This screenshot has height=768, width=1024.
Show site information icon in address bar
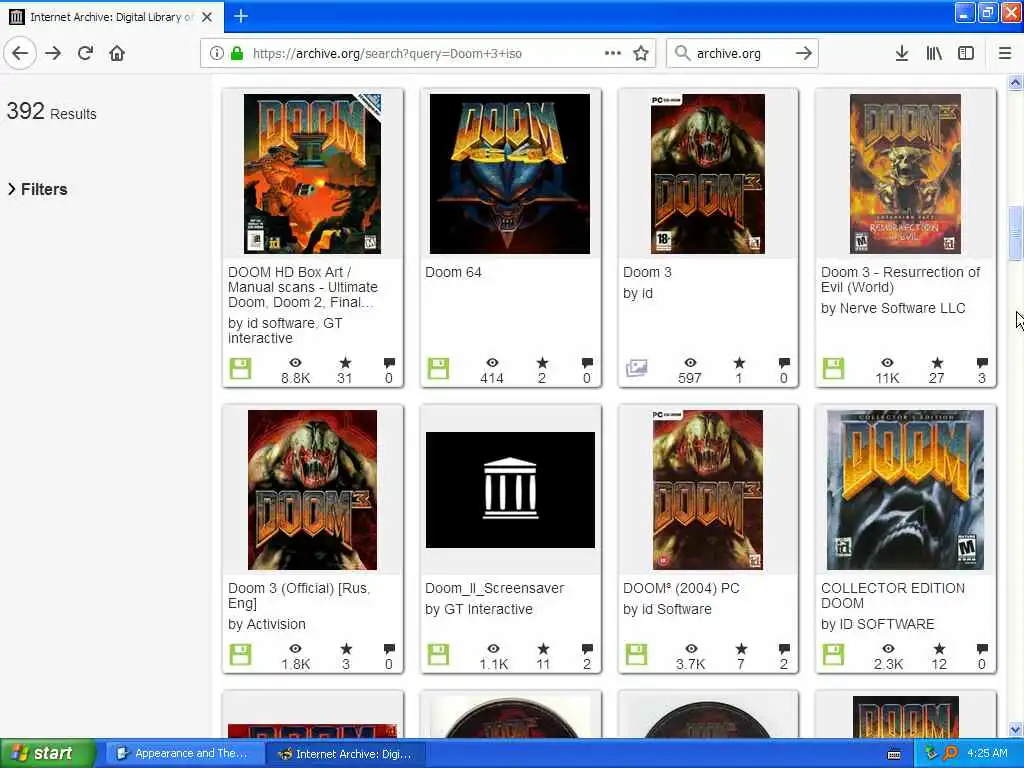click(216, 54)
